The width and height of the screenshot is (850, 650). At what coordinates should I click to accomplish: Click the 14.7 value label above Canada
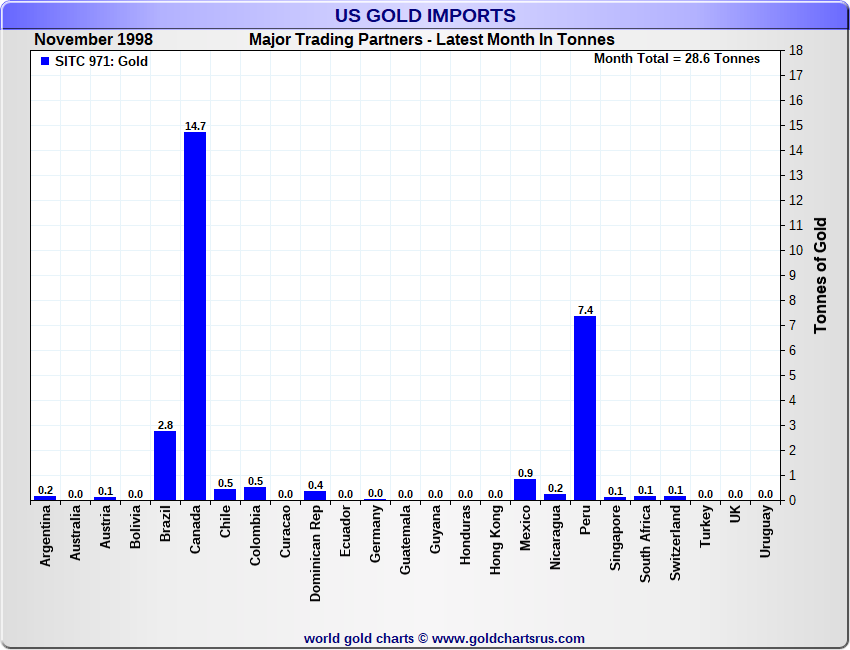[x=195, y=126]
